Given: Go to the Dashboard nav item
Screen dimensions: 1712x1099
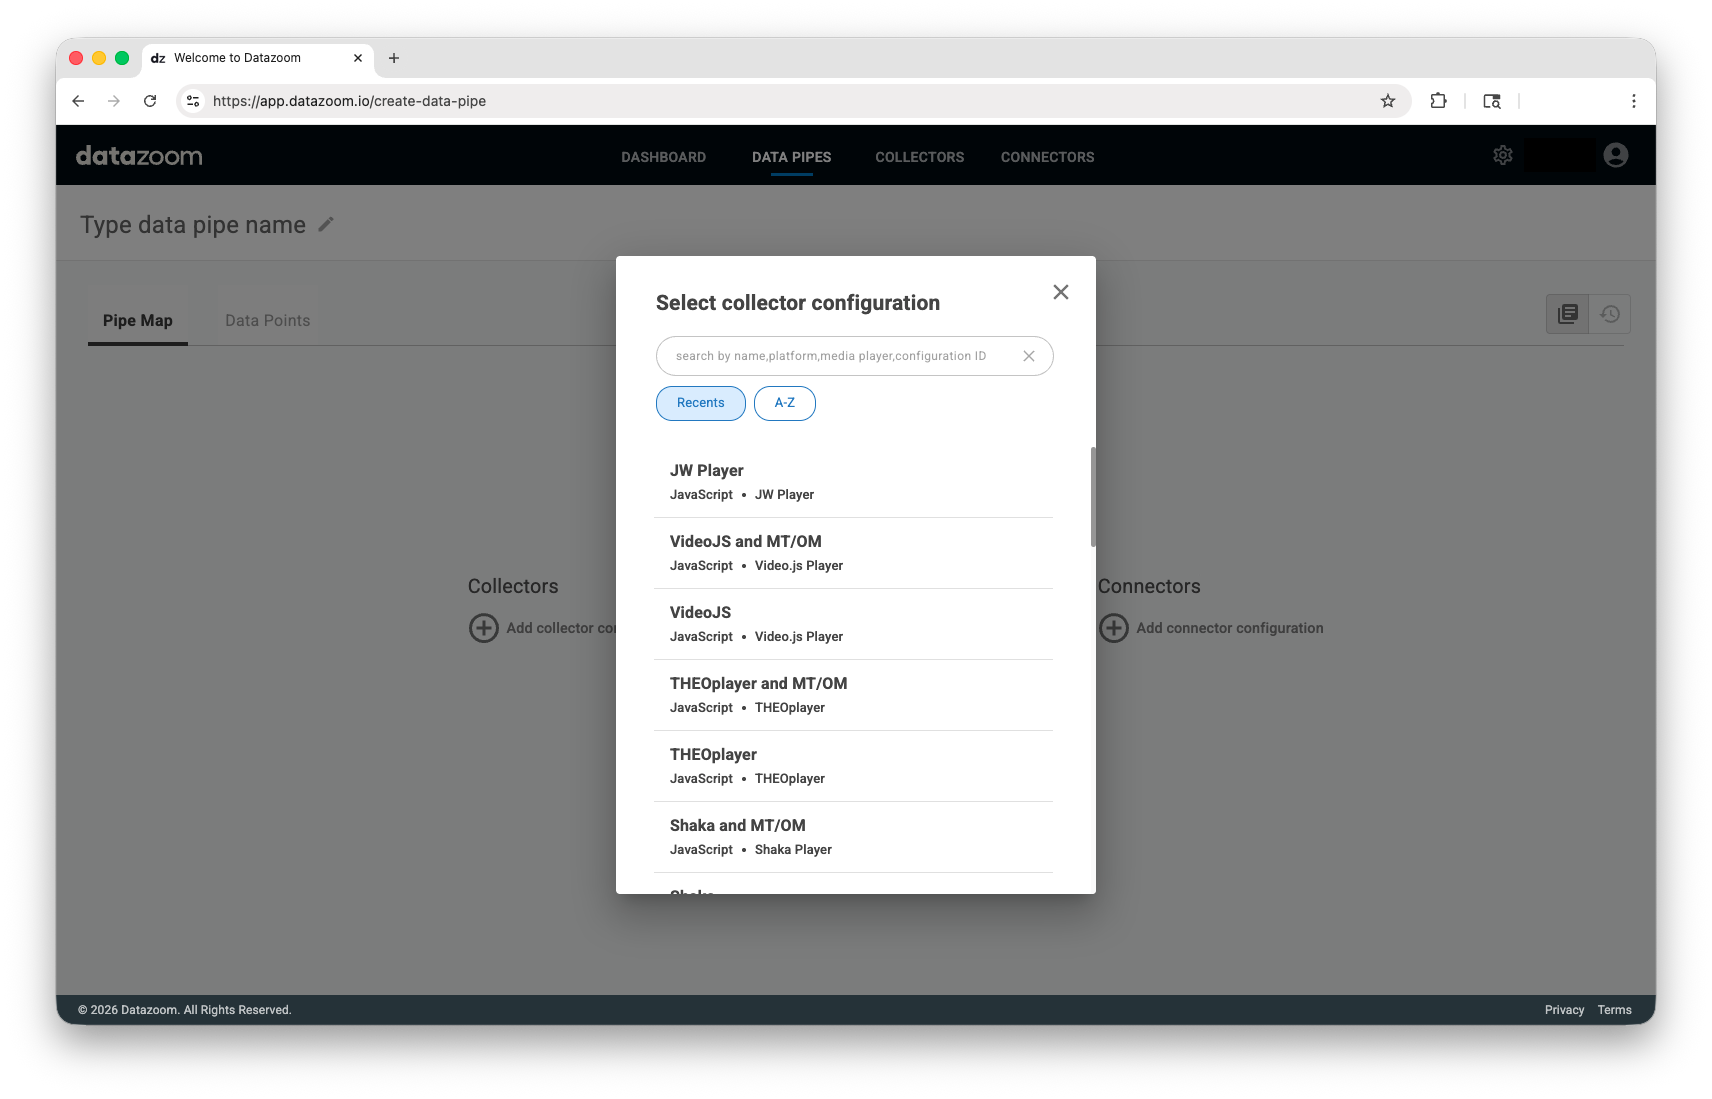Looking at the screenshot, I should (664, 157).
